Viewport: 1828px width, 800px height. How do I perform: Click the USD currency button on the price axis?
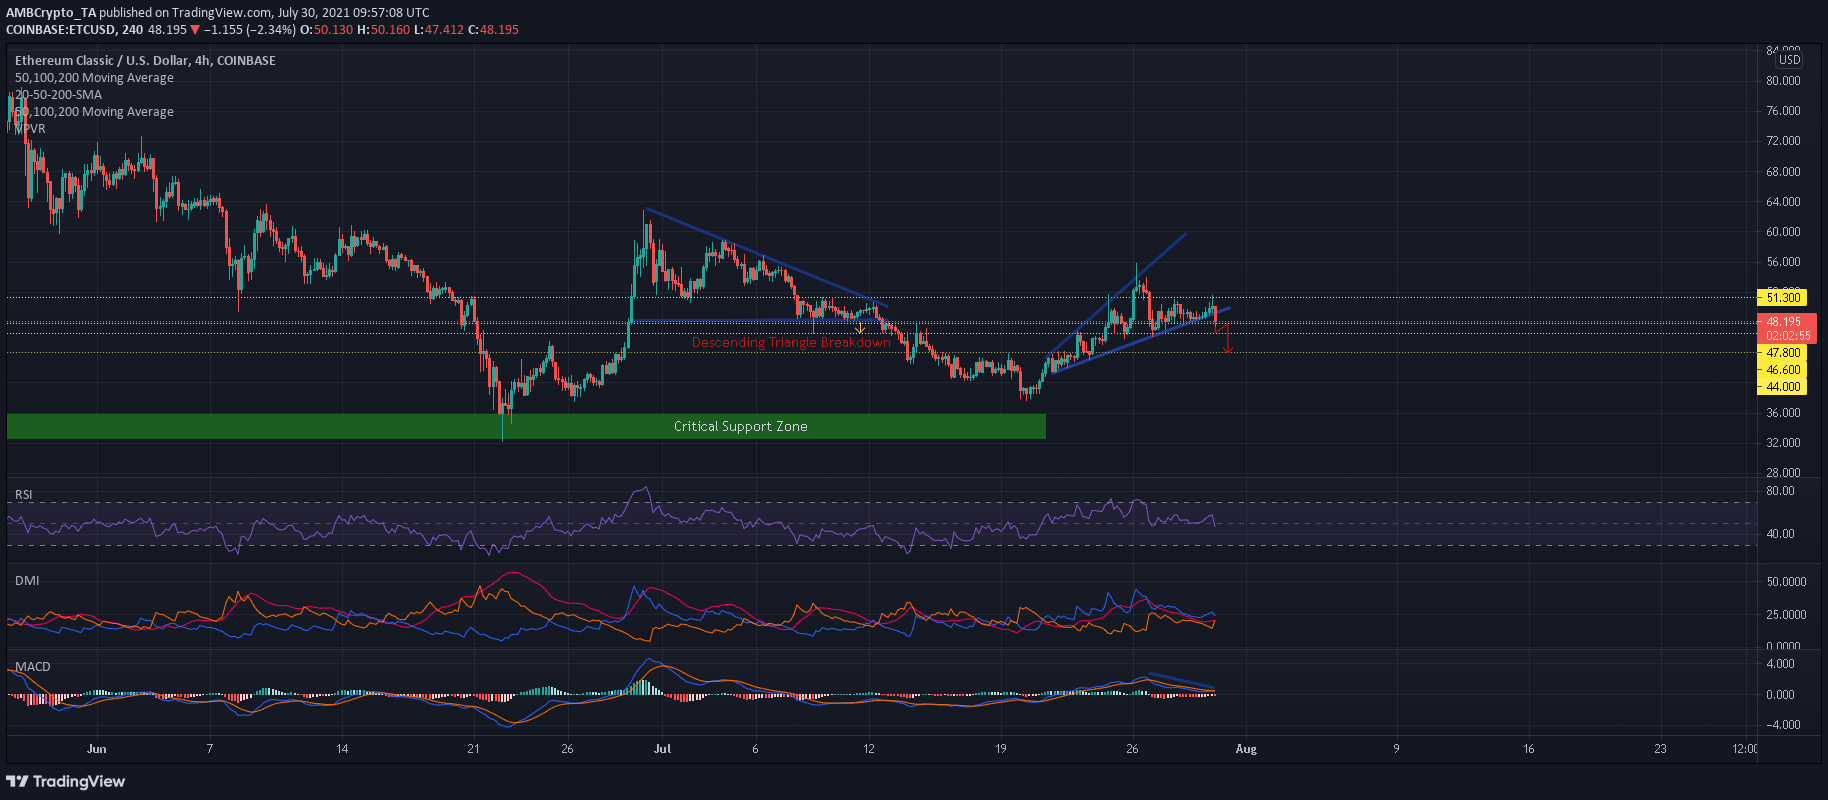(x=1789, y=60)
